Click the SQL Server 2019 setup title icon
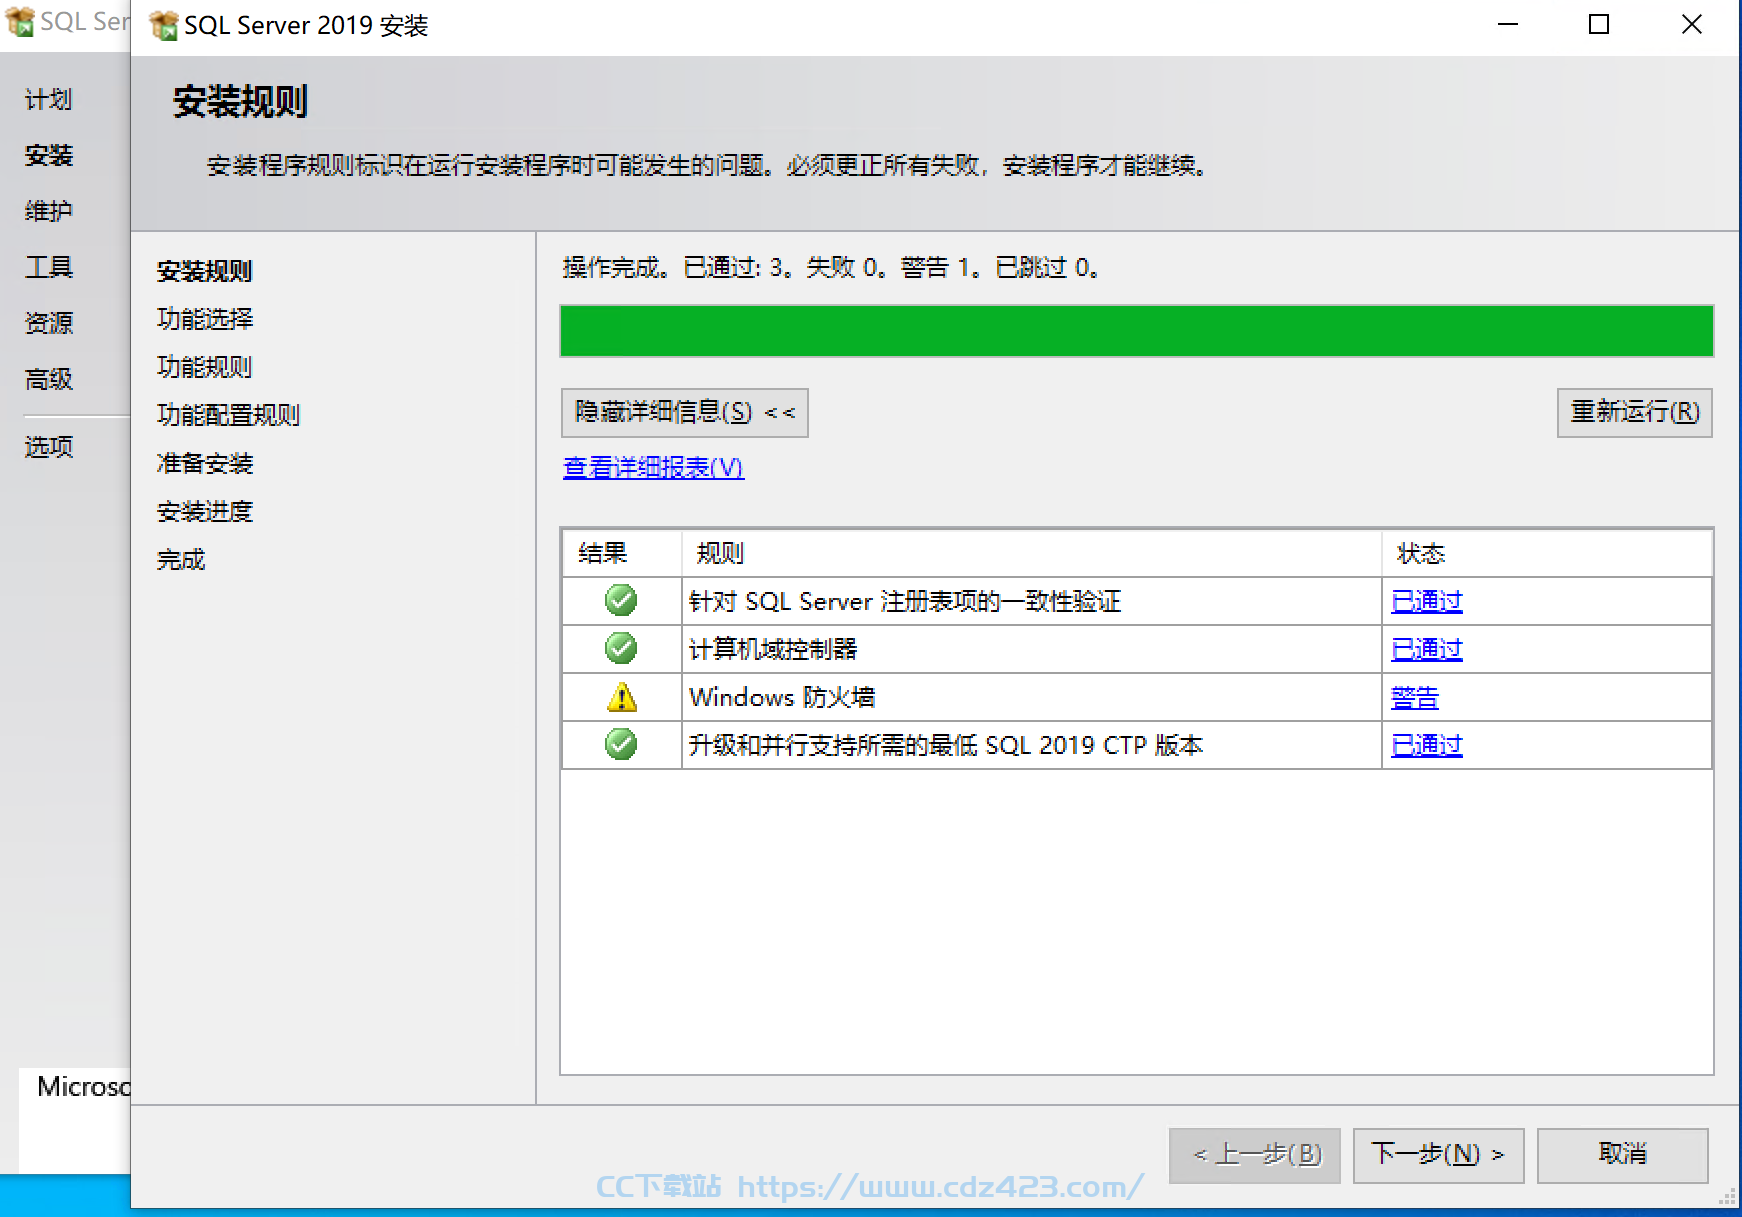Viewport: 1742px width, 1217px height. tap(163, 25)
